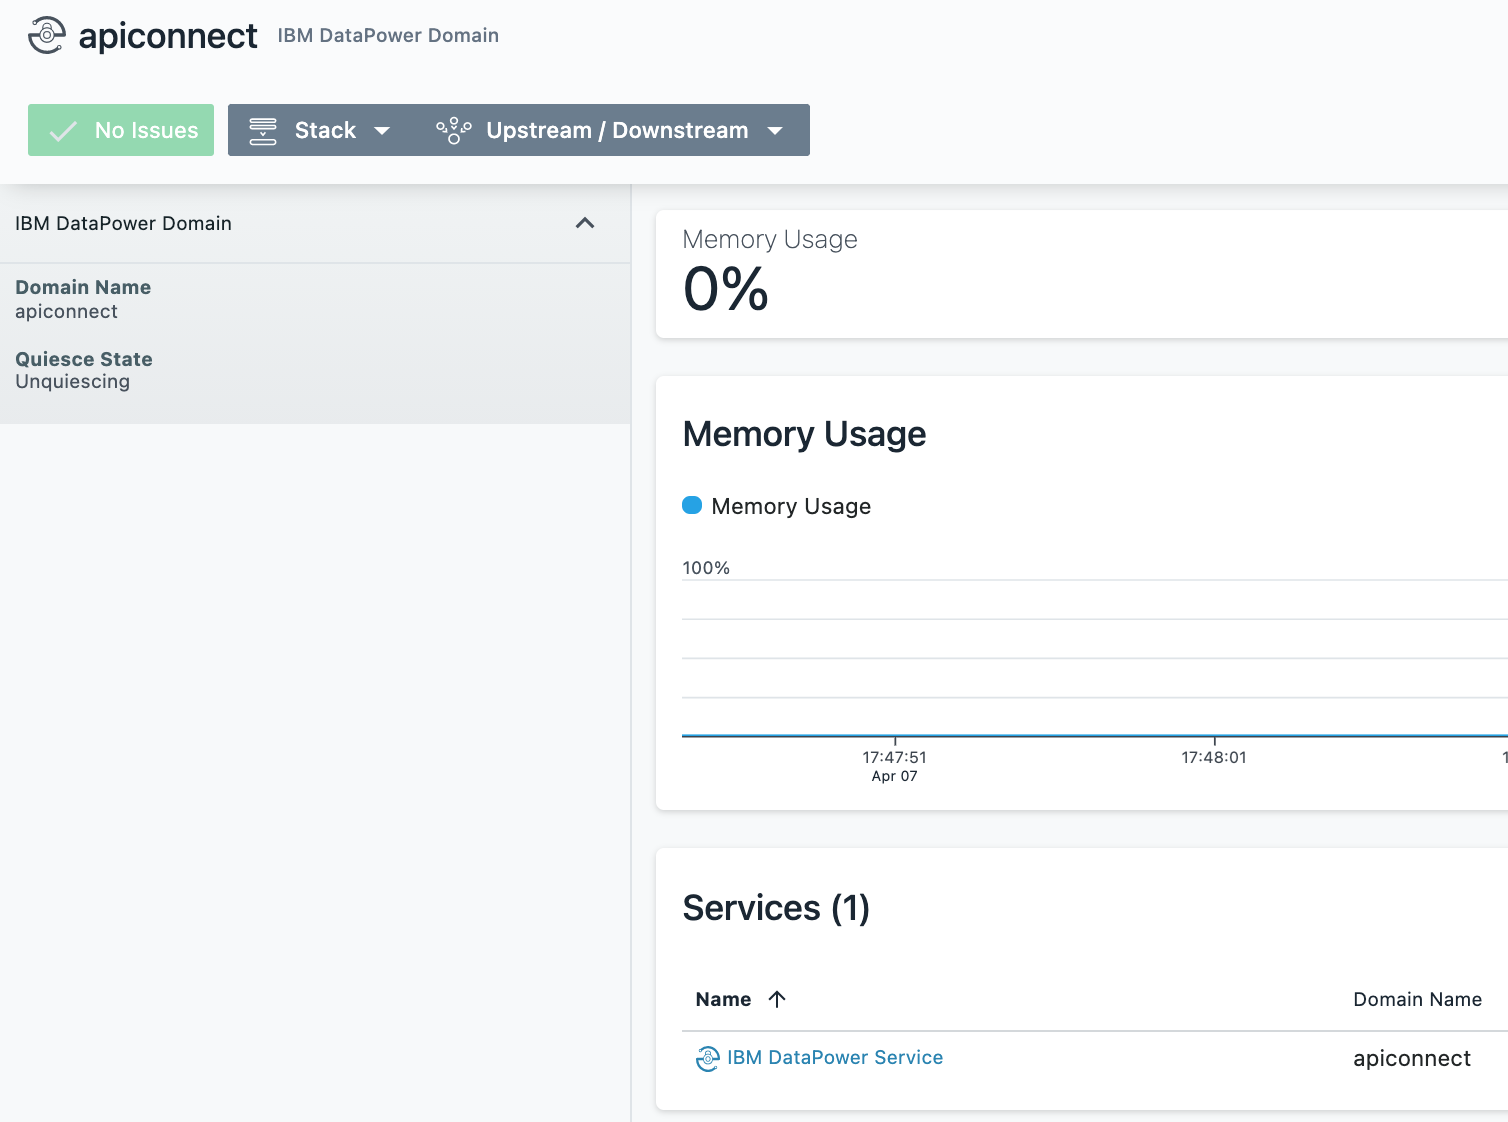
Task: Click the apiconnect domain name value
Action: pyautogui.click(x=66, y=311)
